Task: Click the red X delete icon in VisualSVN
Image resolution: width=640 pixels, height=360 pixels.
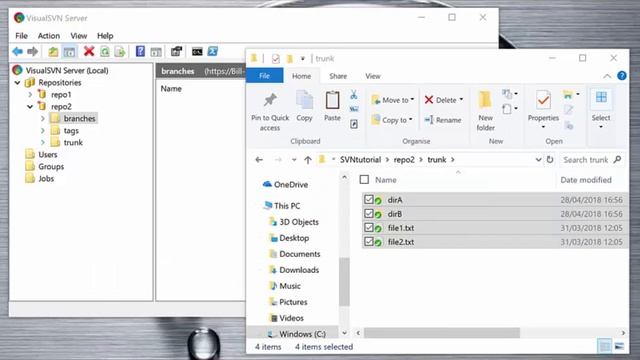Action: (x=89, y=51)
